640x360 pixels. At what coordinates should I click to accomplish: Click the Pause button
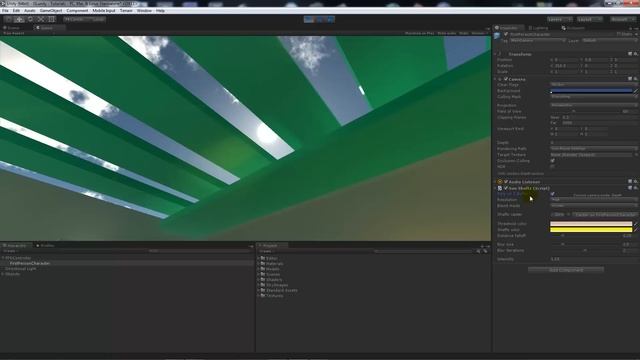pos(320,19)
